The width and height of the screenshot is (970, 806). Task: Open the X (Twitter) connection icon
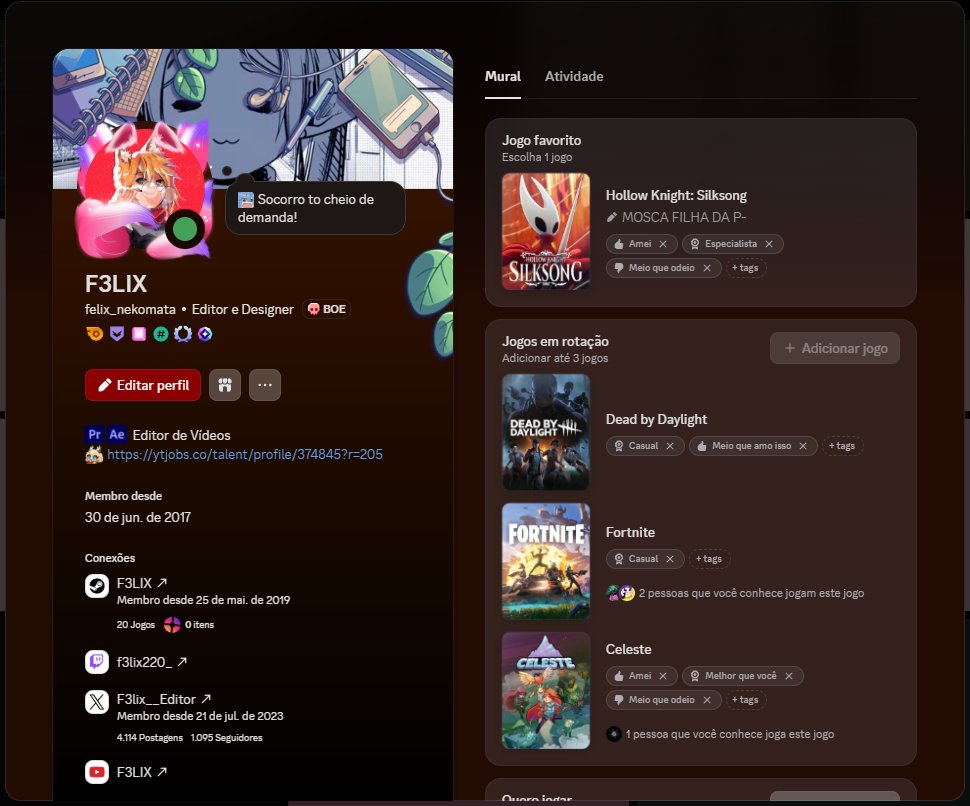97,702
